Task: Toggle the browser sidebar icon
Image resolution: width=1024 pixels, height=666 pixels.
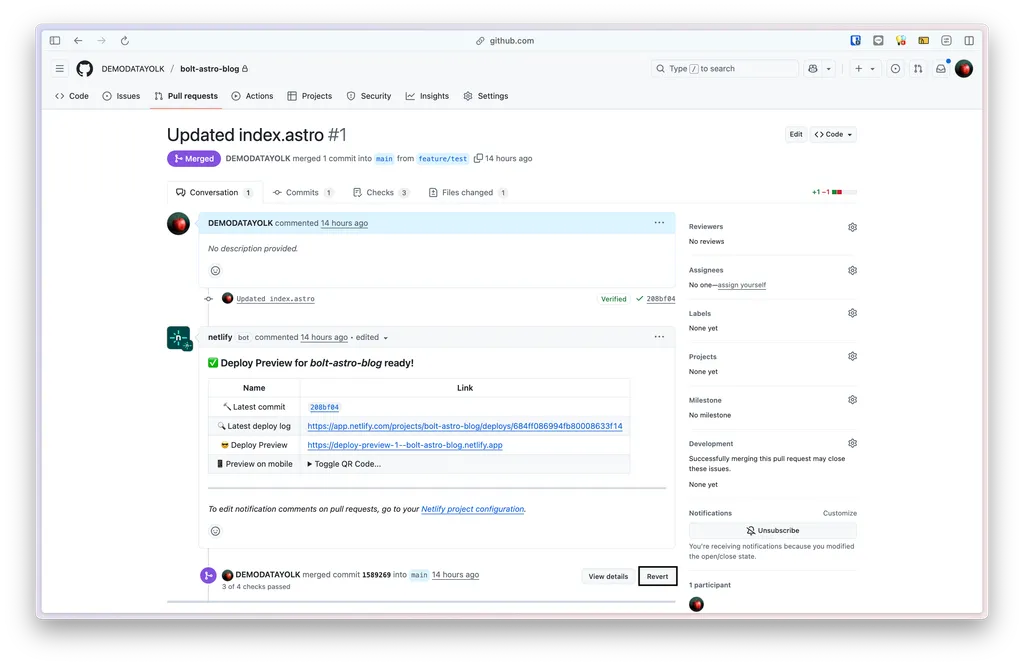Action: point(55,40)
